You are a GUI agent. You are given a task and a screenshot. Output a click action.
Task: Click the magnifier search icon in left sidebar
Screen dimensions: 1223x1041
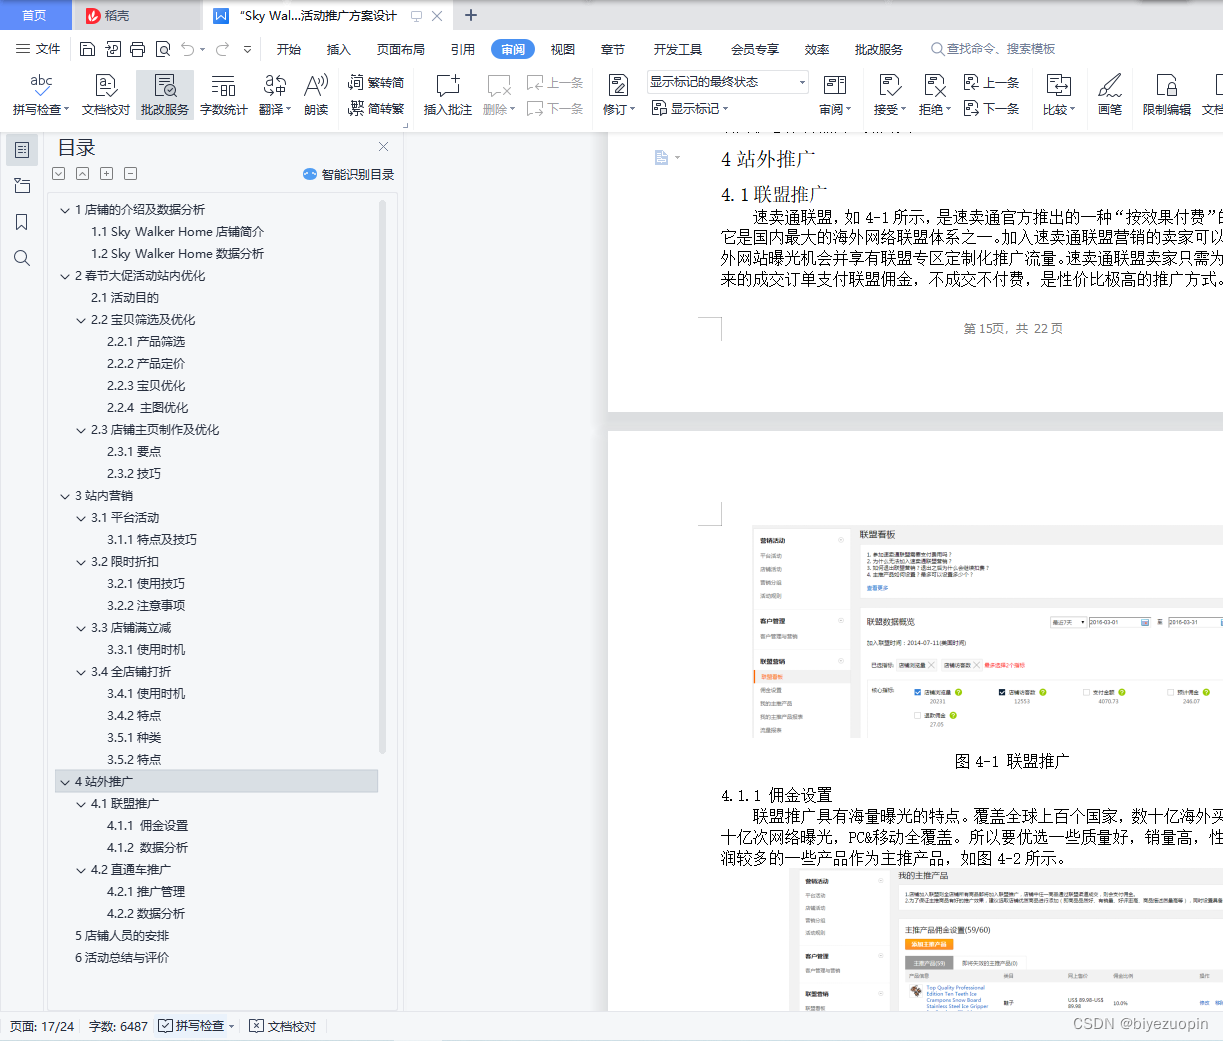(22, 258)
